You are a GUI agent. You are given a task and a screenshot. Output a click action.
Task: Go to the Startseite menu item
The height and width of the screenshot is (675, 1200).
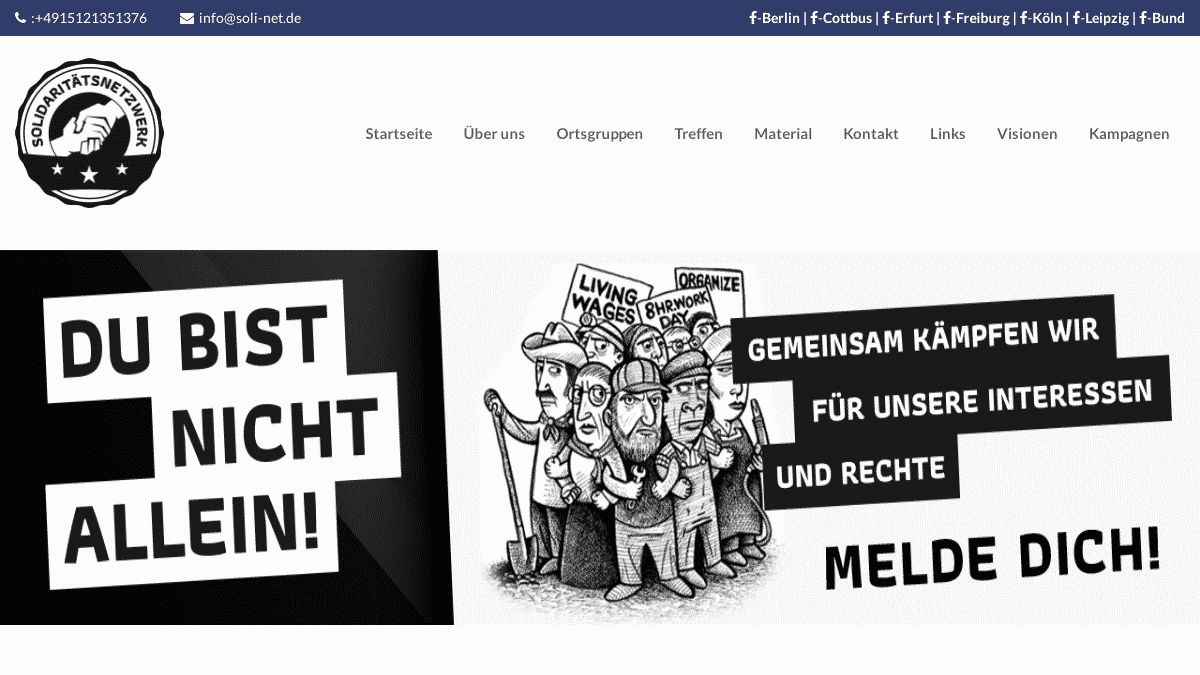(399, 133)
